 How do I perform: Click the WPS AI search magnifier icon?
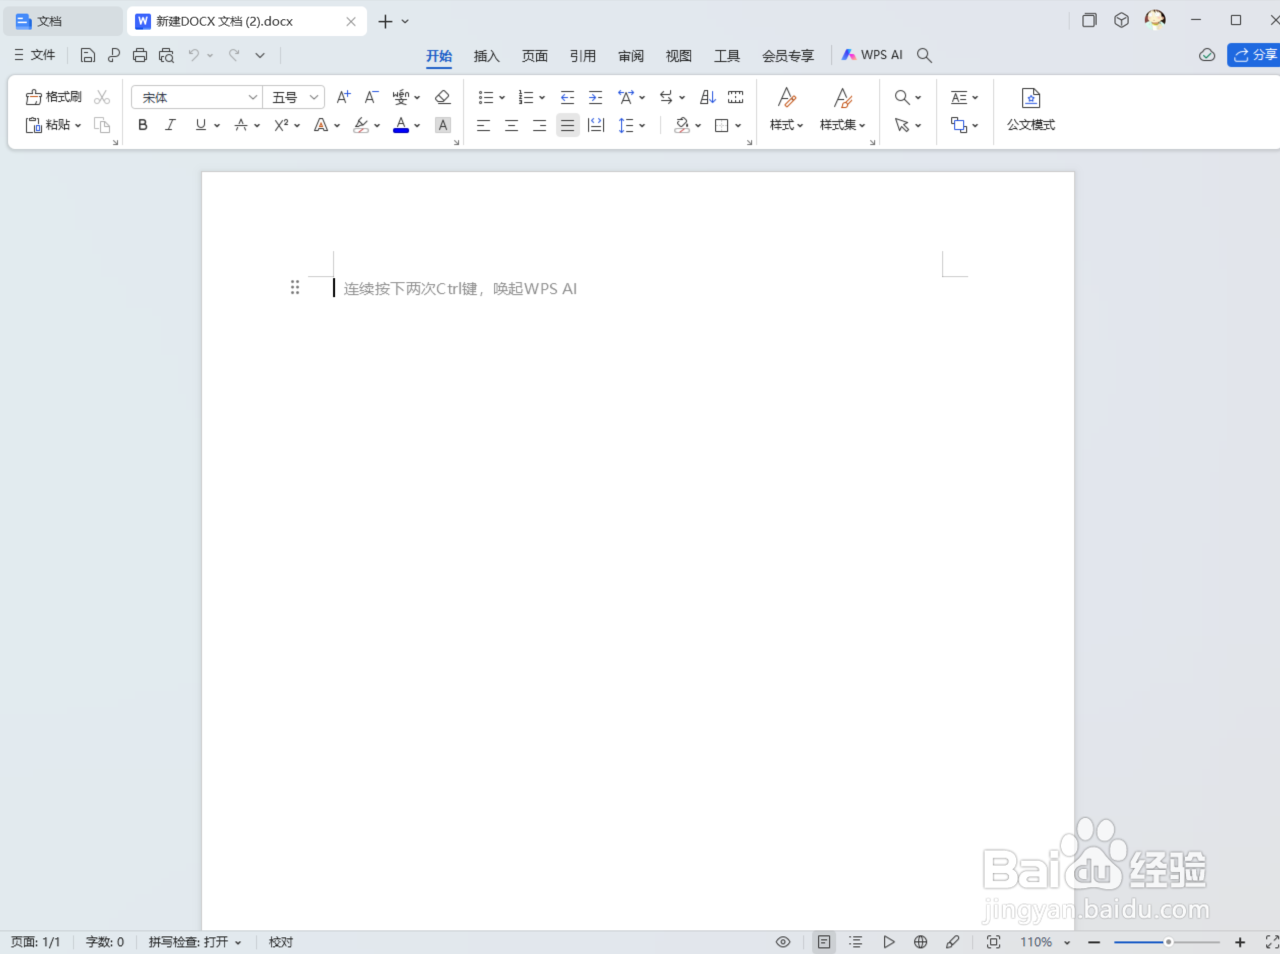[x=924, y=55]
